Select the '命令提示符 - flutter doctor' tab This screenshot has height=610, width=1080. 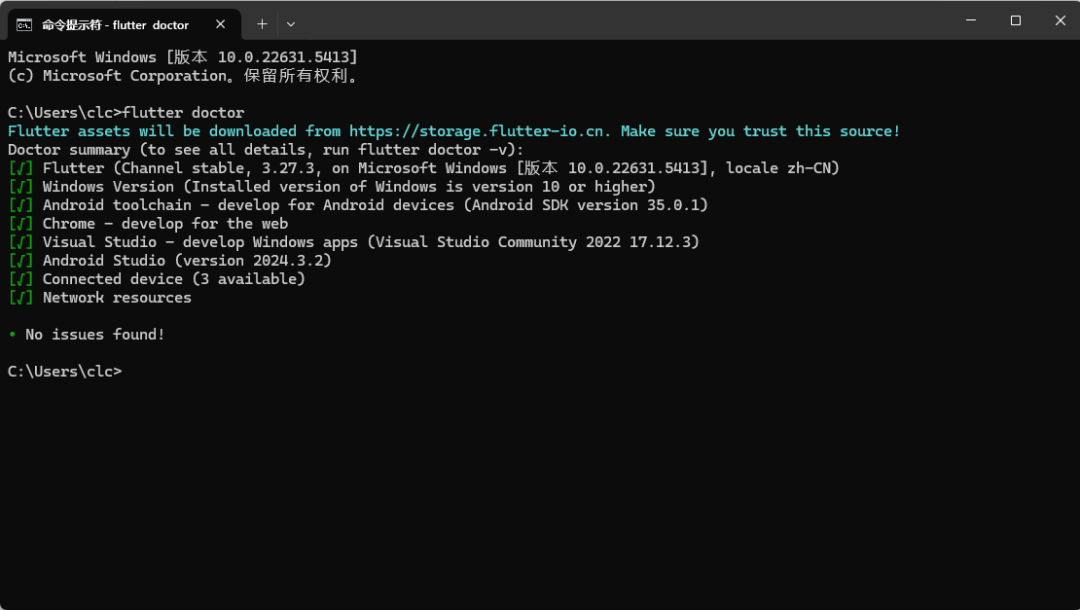pyautogui.click(x=115, y=24)
